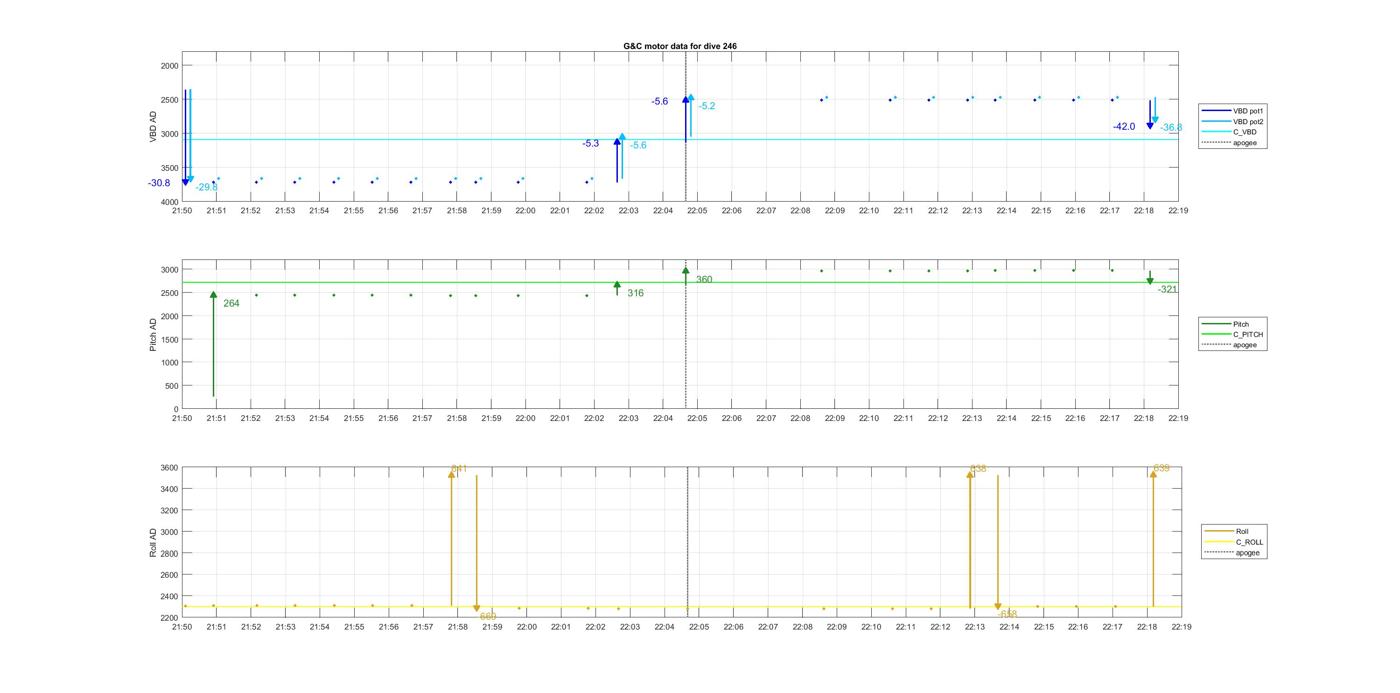Click the '22:19' tick under the VBD plot
The width and height of the screenshot is (1400, 693).
[1178, 211]
